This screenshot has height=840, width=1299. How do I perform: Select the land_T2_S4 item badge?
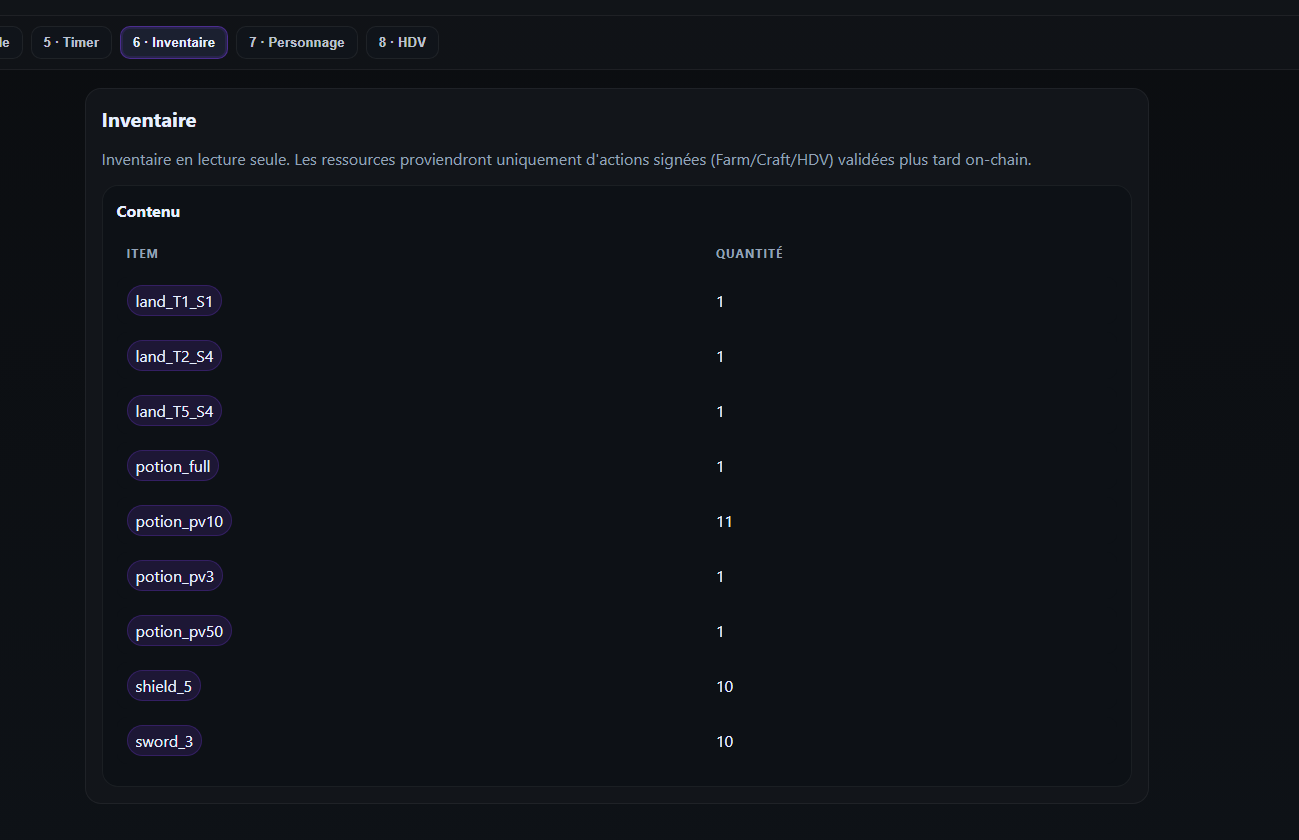(x=174, y=356)
